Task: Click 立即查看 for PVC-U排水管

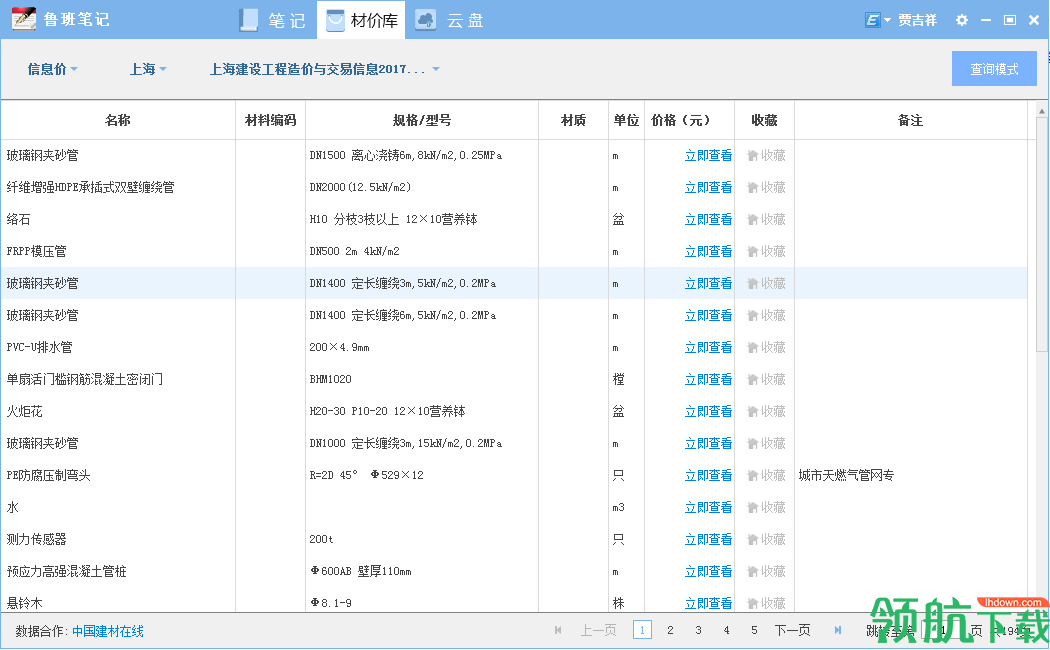Action: (x=708, y=347)
